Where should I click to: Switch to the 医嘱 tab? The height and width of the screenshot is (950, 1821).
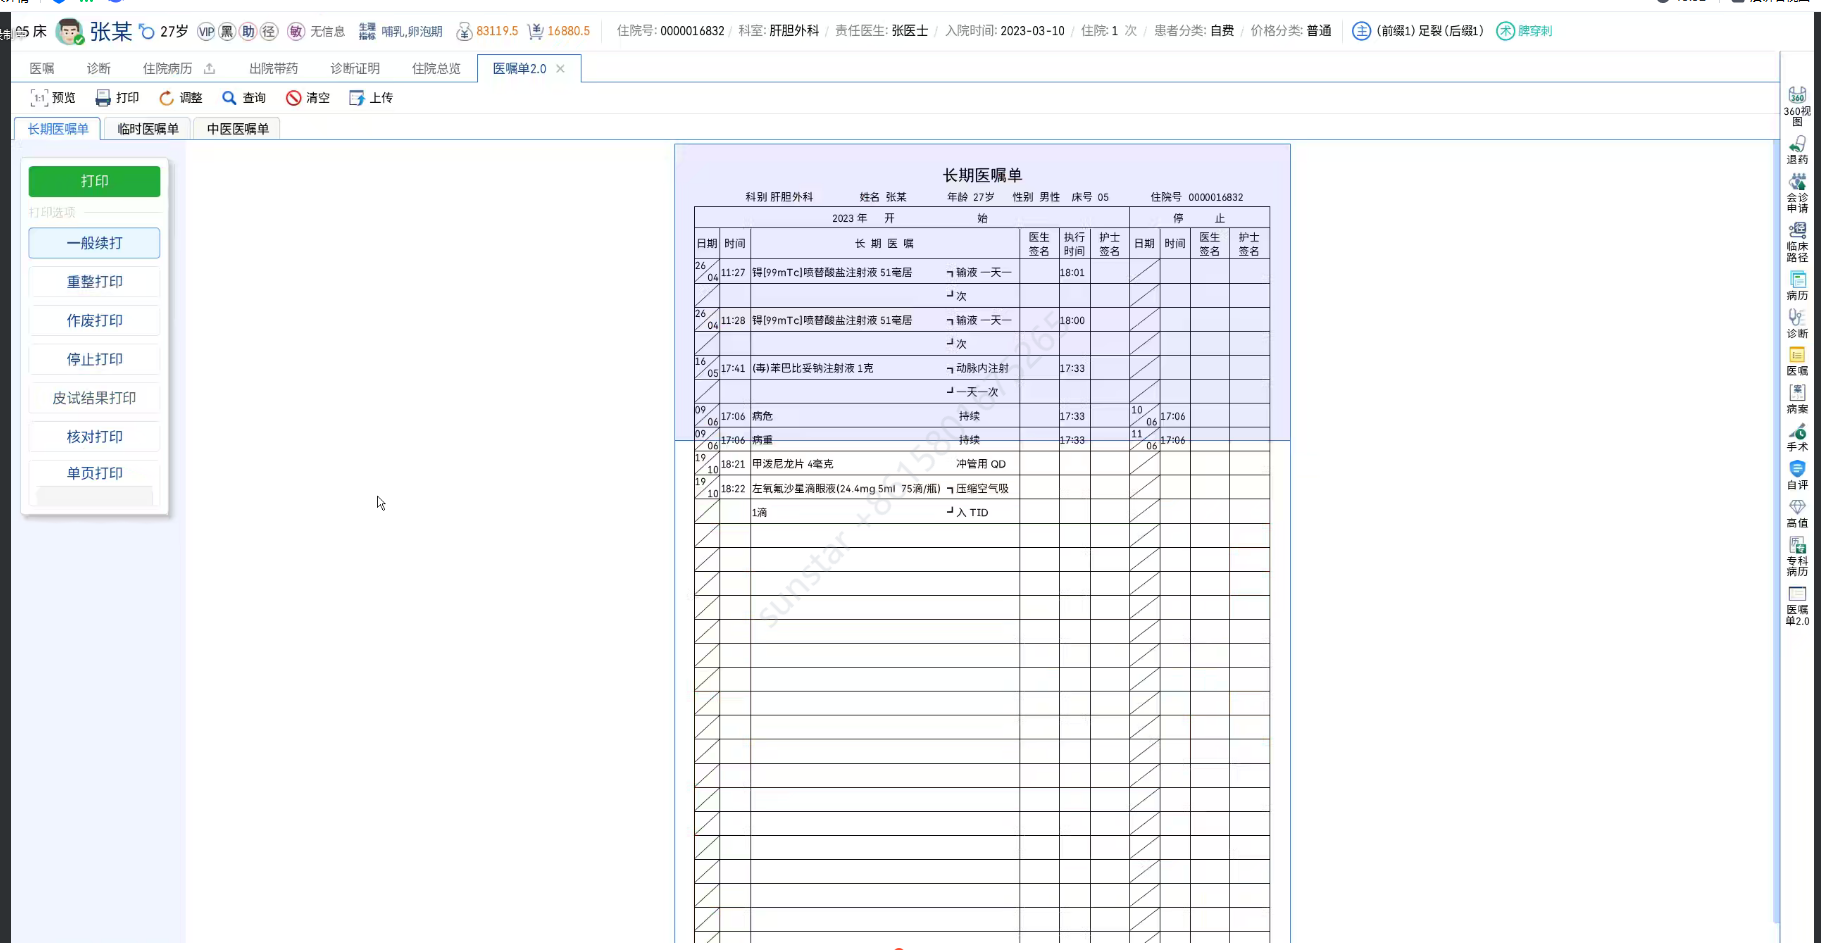(42, 69)
